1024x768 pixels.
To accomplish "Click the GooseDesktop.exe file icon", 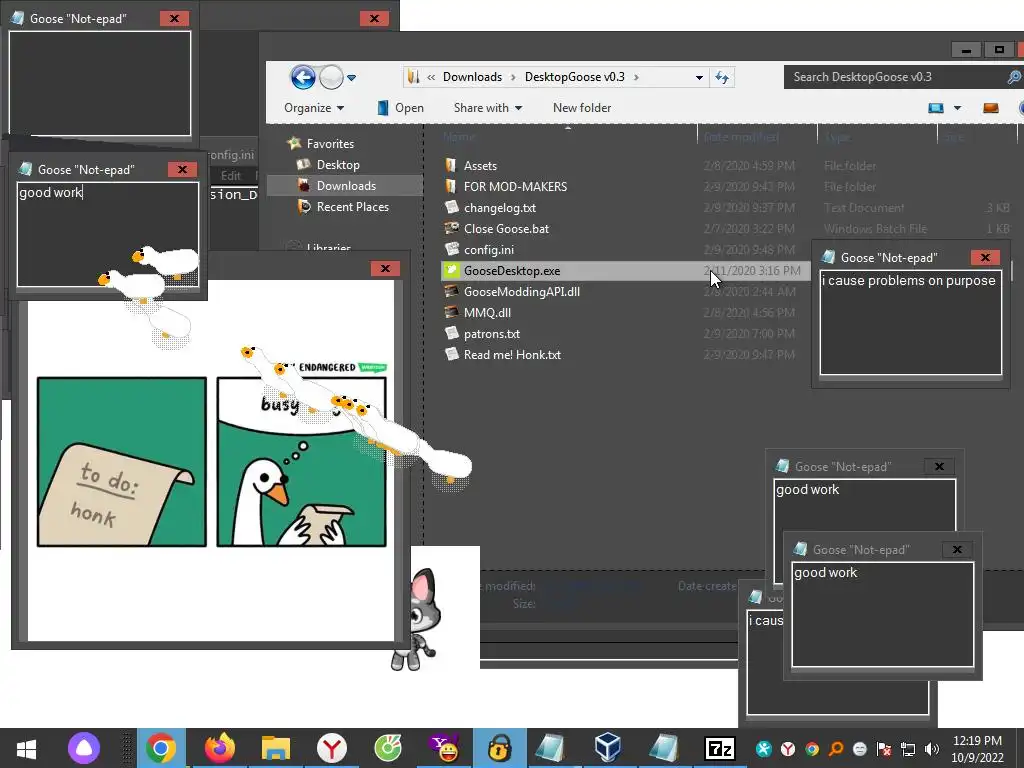I will tap(451, 270).
